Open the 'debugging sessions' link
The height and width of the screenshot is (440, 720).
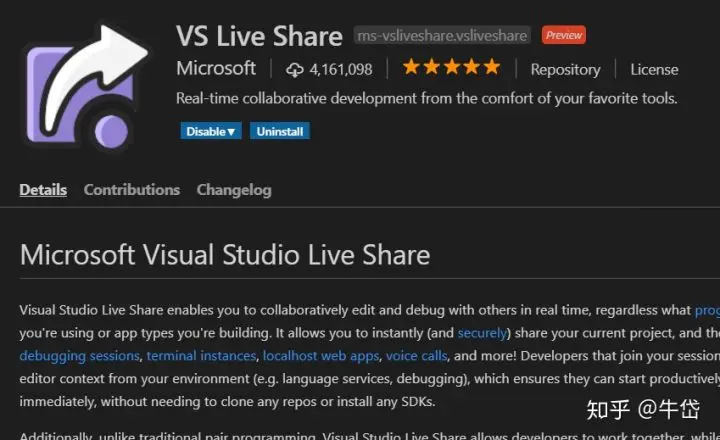pyautogui.click(x=79, y=356)
